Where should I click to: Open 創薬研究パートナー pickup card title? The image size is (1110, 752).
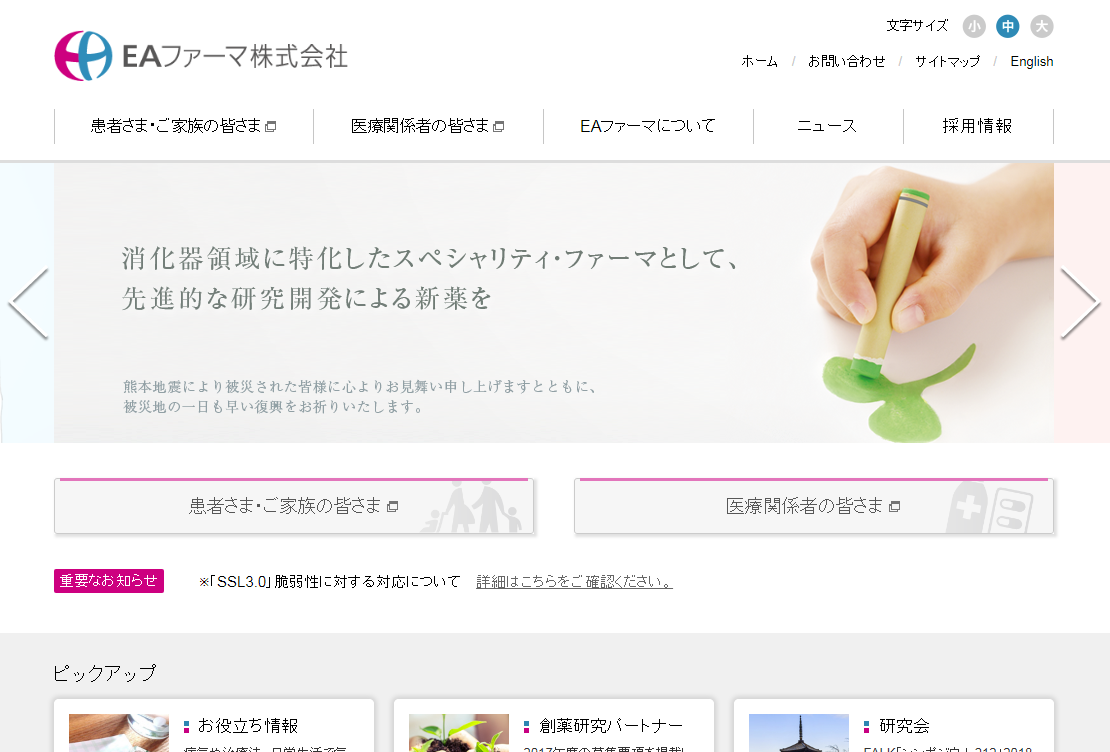pyautogui.click(x=611, y=726)
